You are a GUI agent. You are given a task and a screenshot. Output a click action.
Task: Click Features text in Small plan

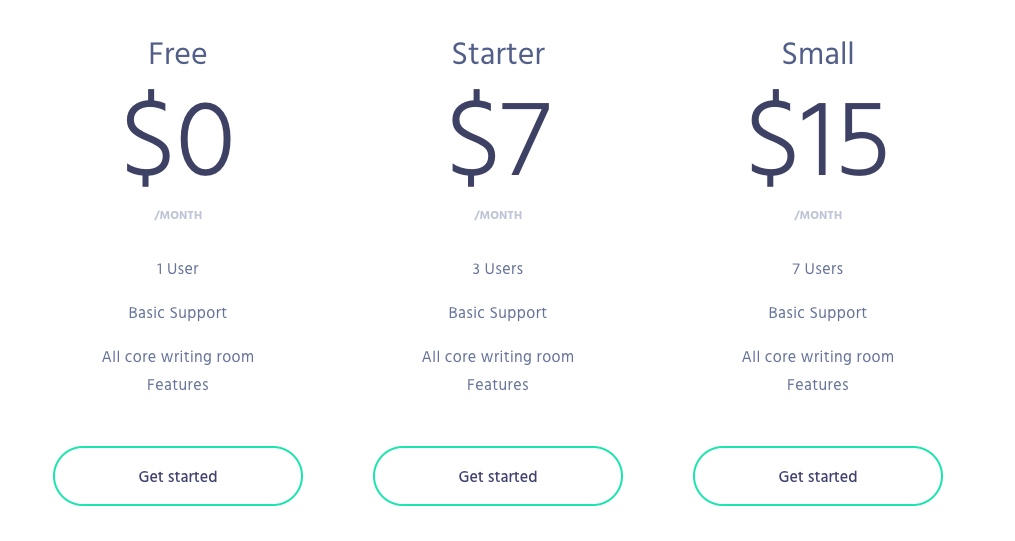[x=818, y=384]
